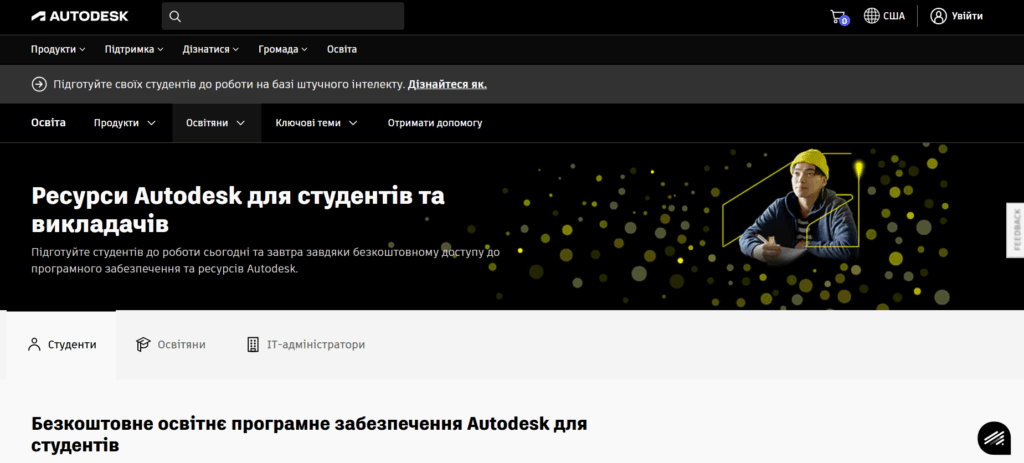
Task: Click the globe region icon
Action: click(x=871, y=16)
